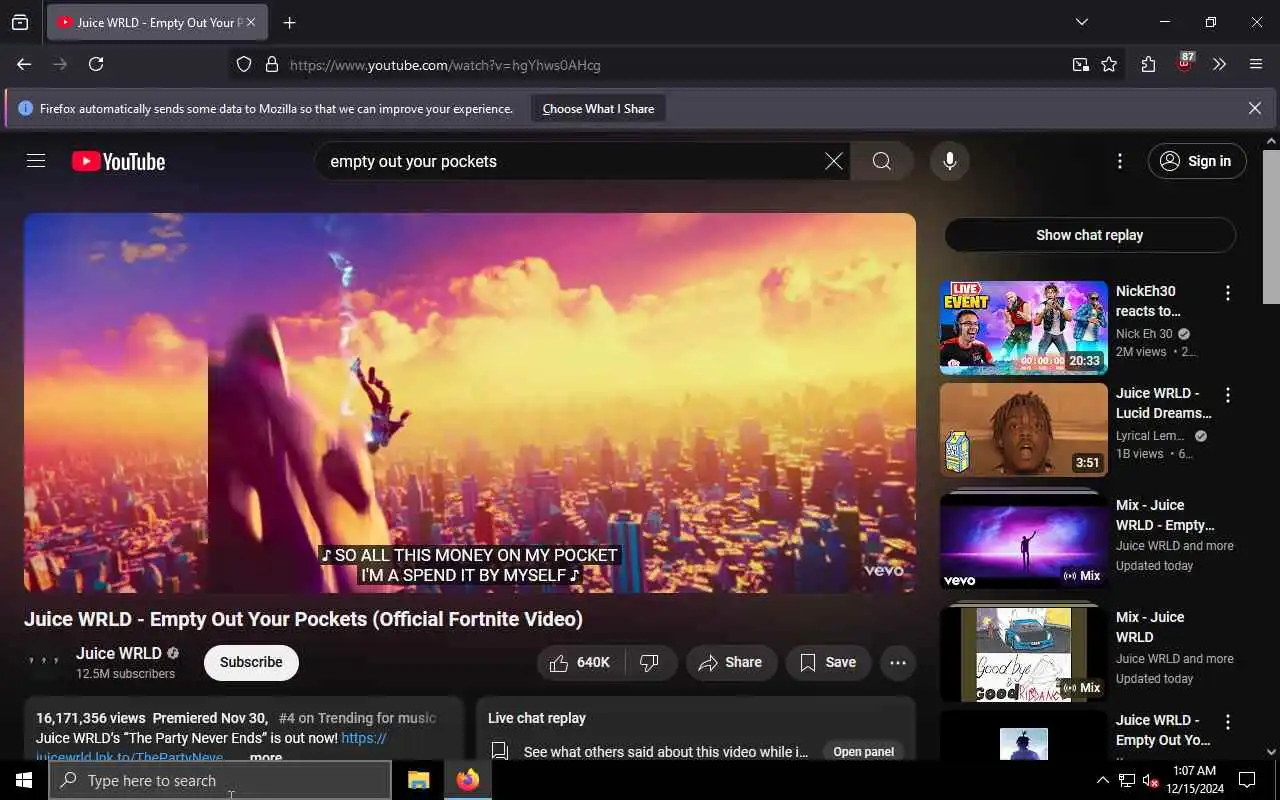Image resolution: width=1280 pixels, height=800 pixels.
Task: Click the video title text
Action: pyautogui.click(x=303, y=619)
